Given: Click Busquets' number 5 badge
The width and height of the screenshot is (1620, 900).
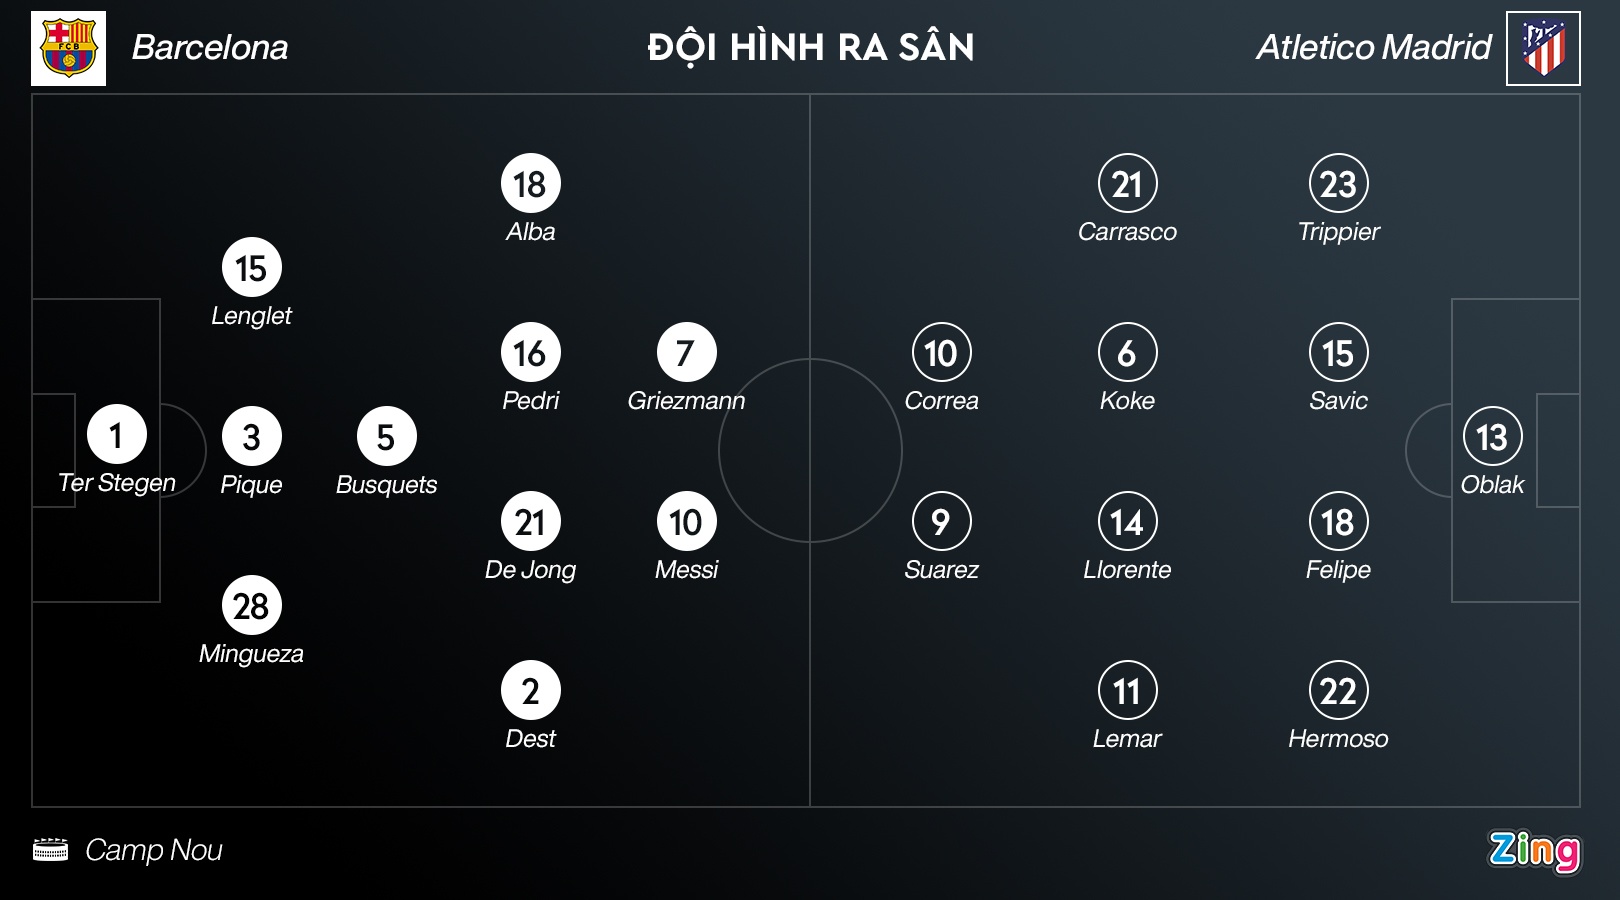Looking at the screenshot, I should [x=386, y=437].
